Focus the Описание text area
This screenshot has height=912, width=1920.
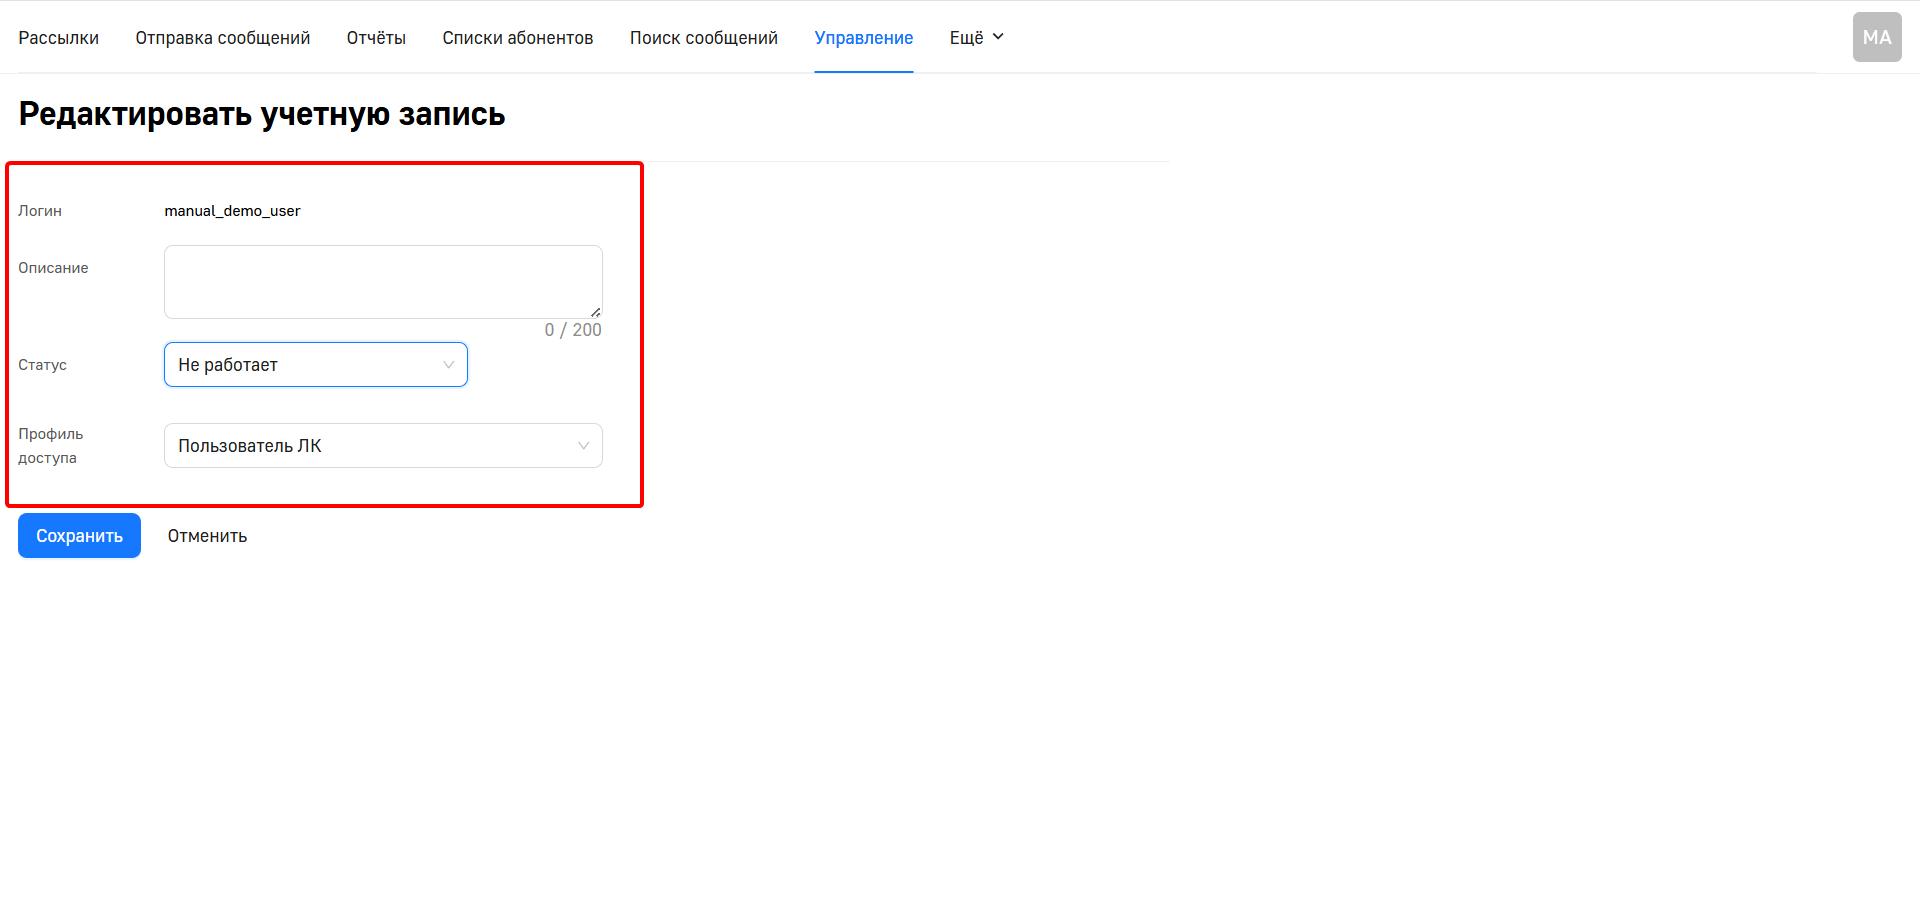pos(382,281)
